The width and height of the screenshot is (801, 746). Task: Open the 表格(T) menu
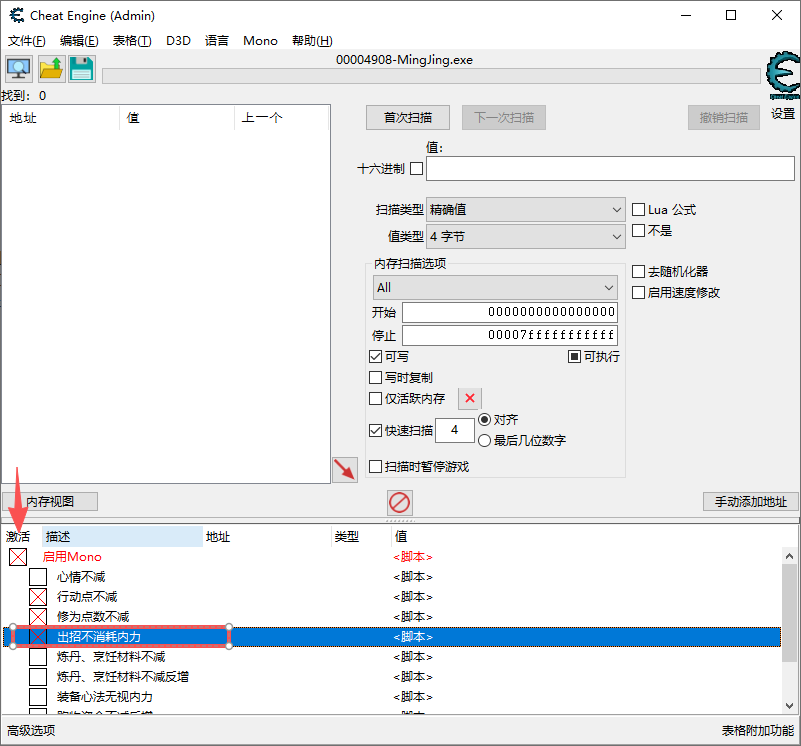pos(132,40)
